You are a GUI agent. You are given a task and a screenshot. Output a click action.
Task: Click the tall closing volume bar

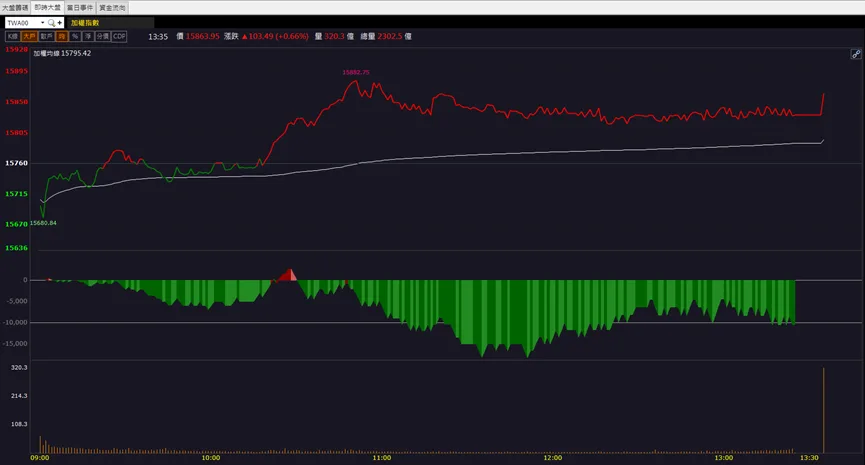824,410
